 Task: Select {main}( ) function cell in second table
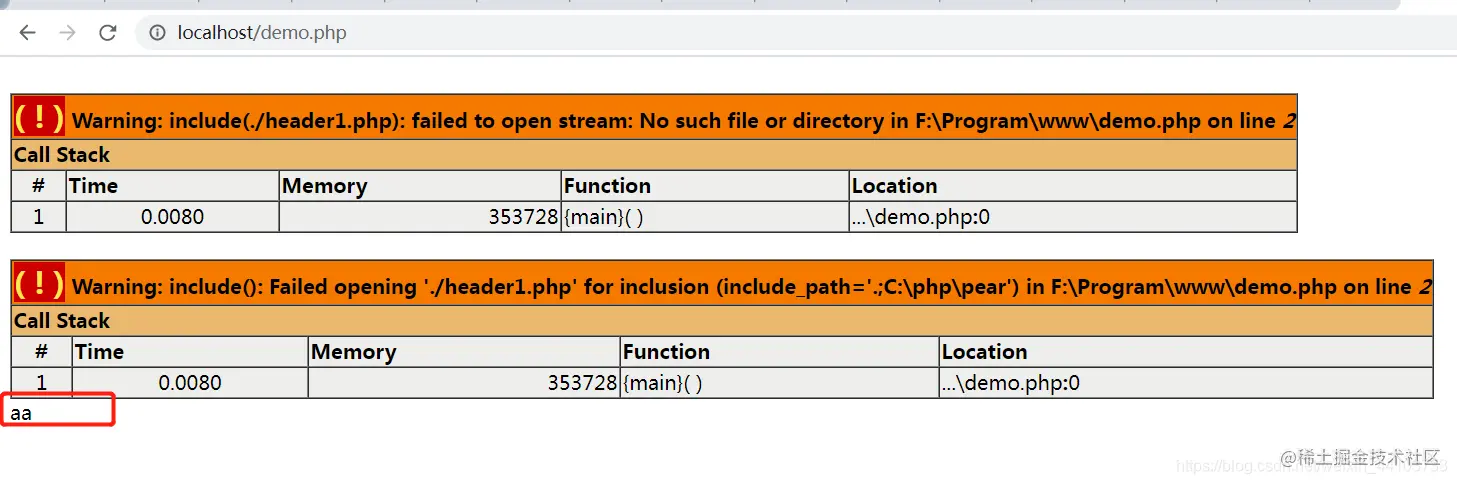[x=662, y=383]
